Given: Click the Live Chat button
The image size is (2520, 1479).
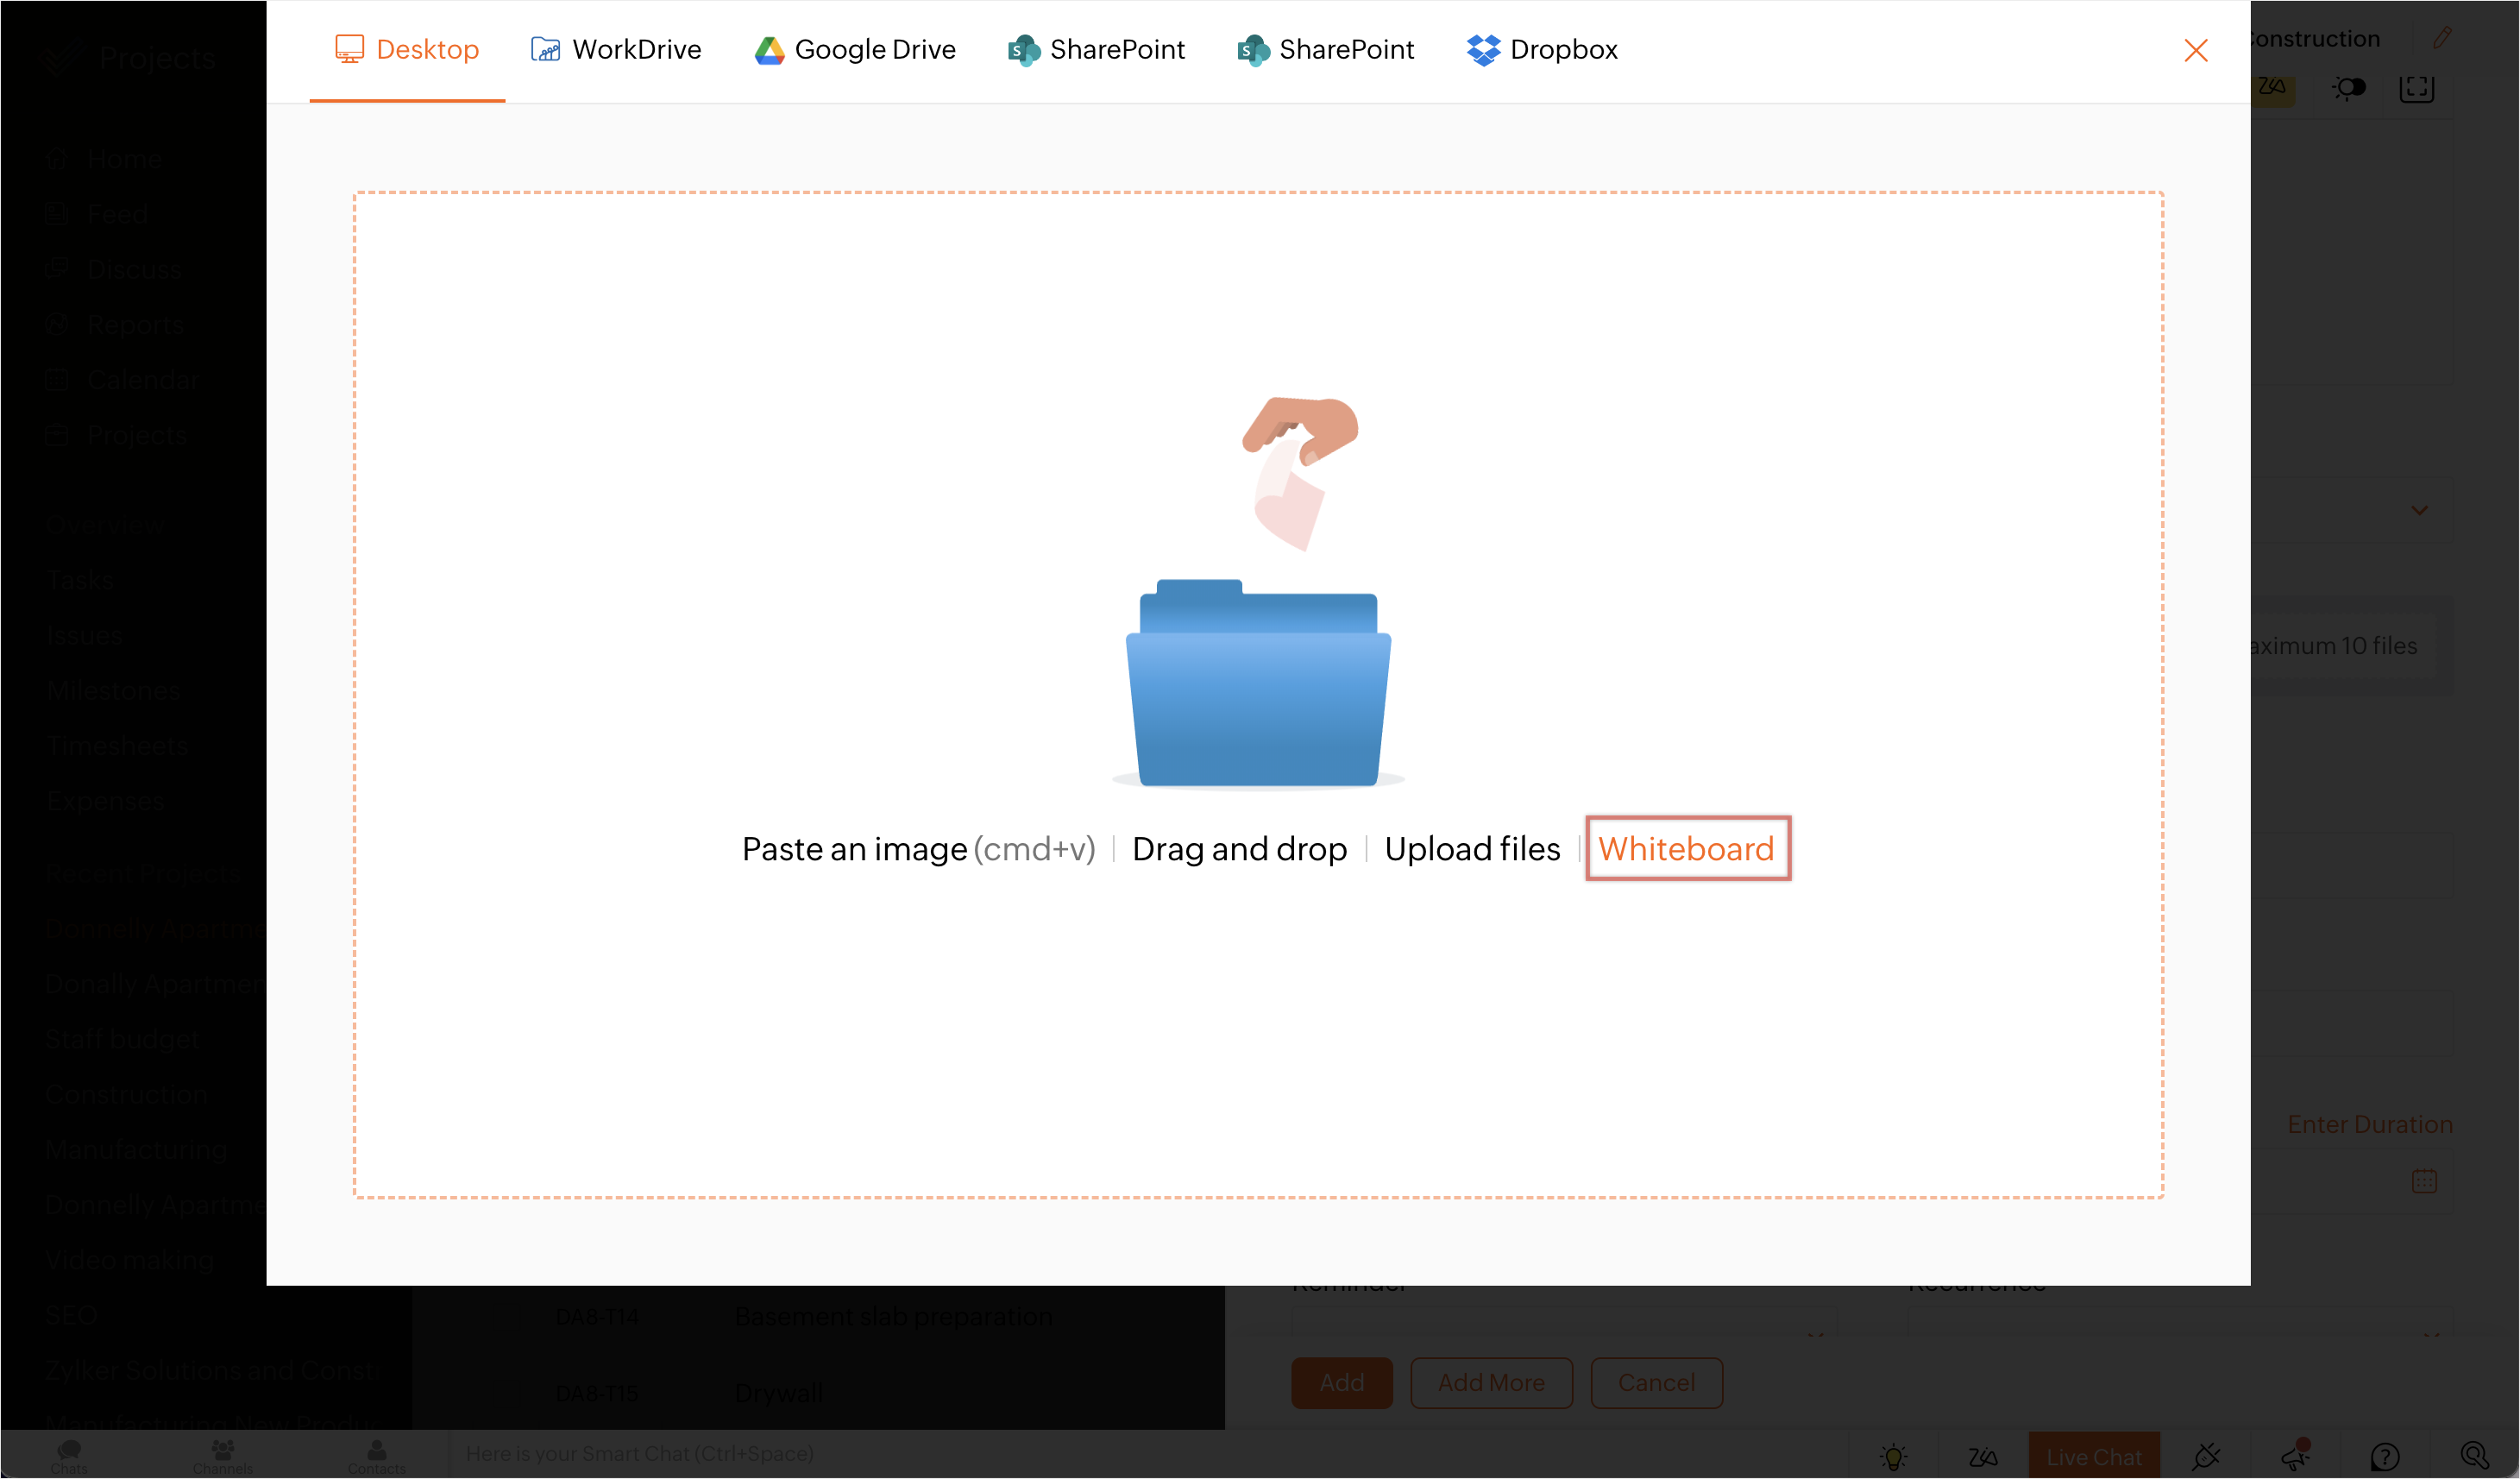Looking at the screenshot, I should (x=2093, y=1456).
